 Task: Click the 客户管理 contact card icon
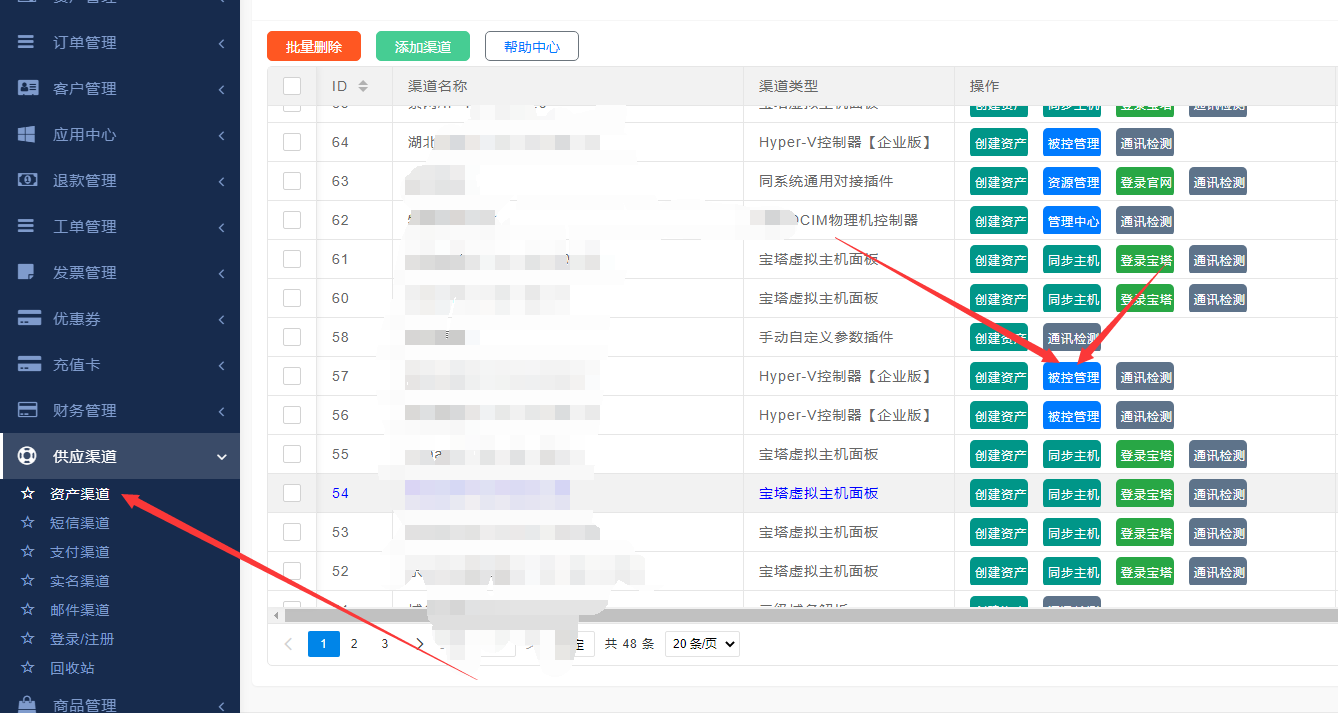click(x=28, y=88)
